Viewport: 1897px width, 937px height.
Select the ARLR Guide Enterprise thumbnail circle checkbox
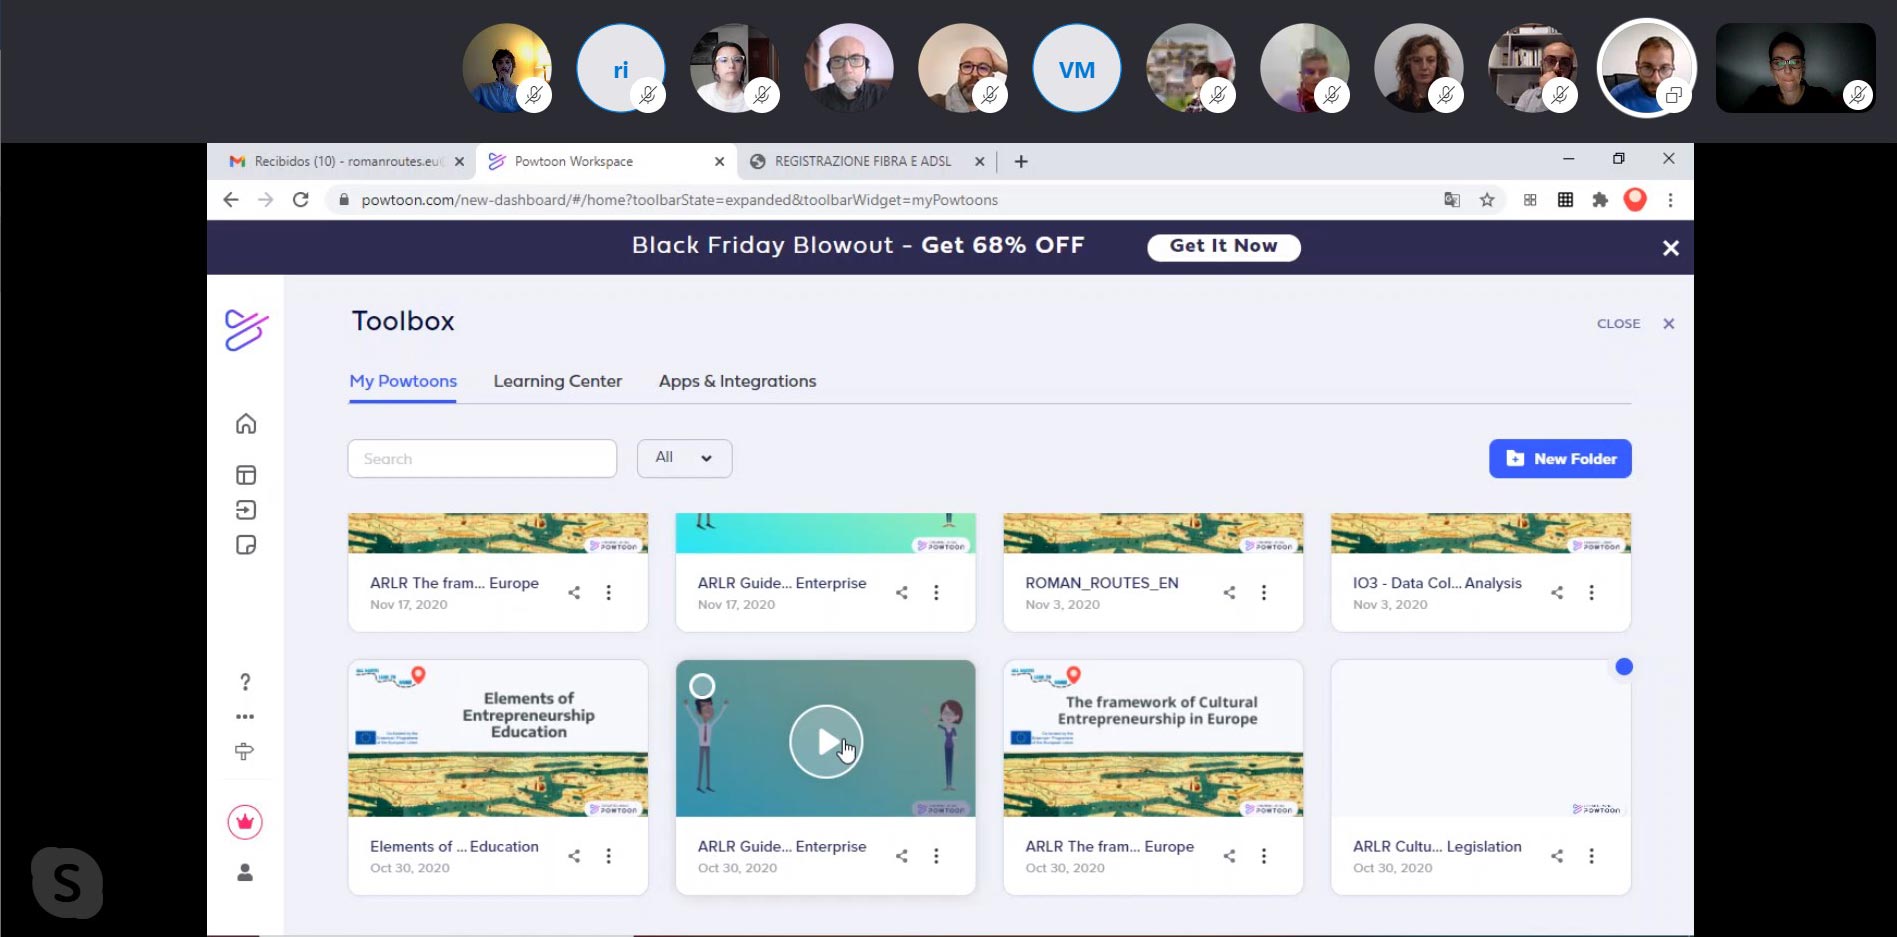(x=703, y=686)
